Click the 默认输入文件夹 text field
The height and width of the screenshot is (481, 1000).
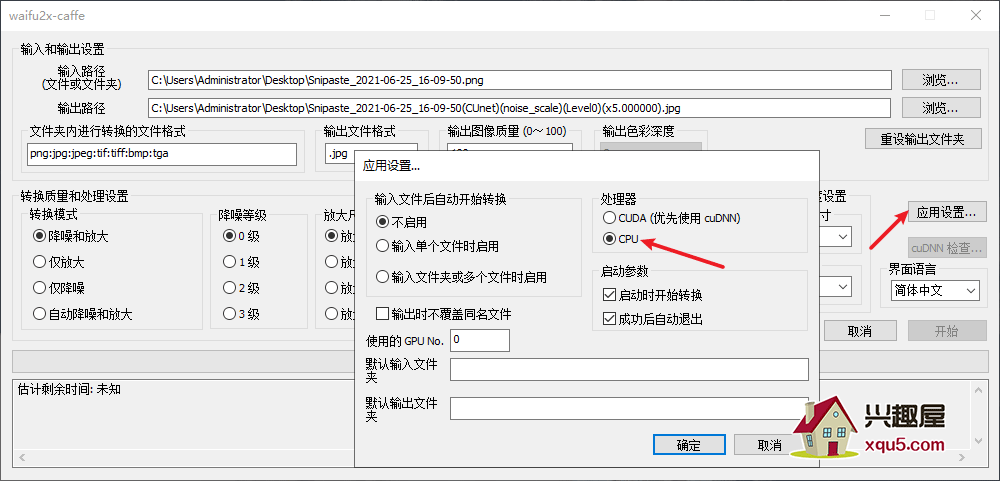tap(629, 369)
